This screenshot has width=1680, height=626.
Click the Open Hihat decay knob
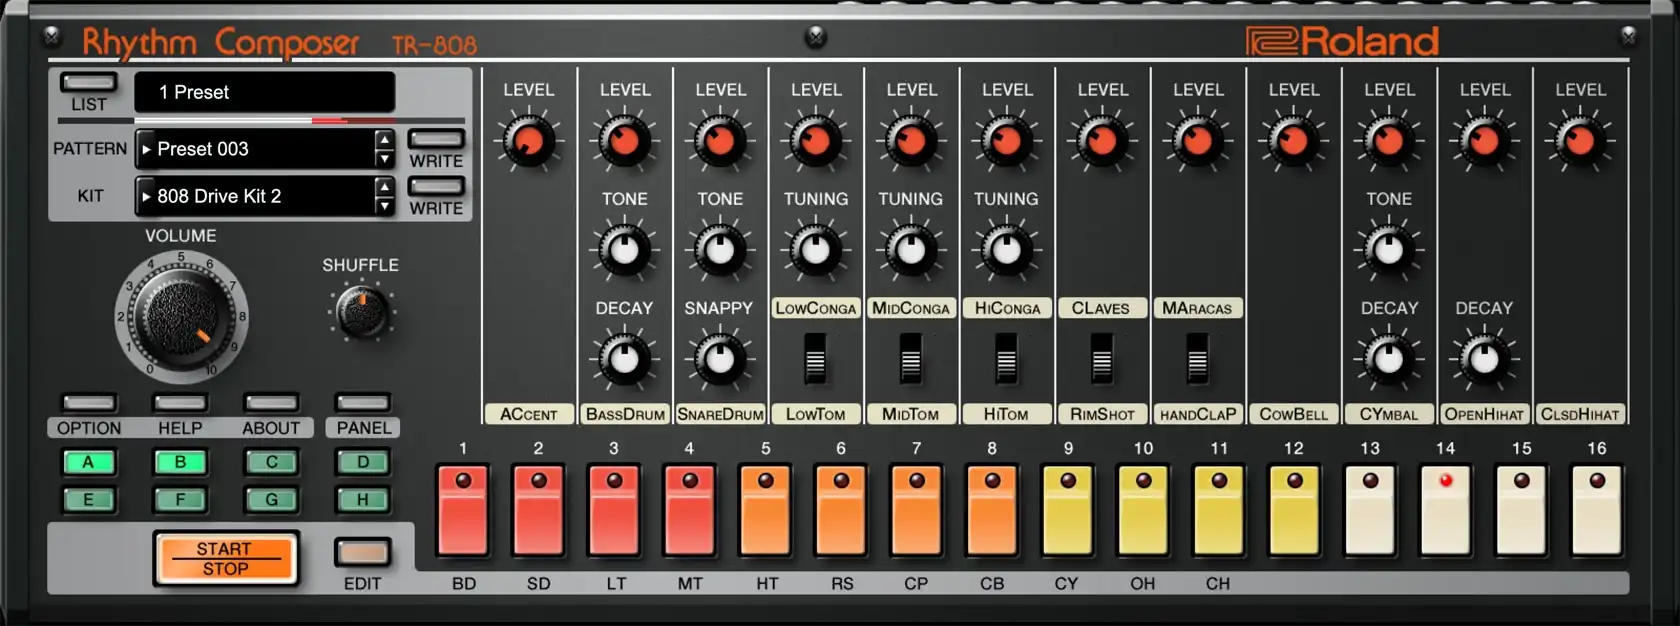pyautogui.click(x=1484, y=359)
